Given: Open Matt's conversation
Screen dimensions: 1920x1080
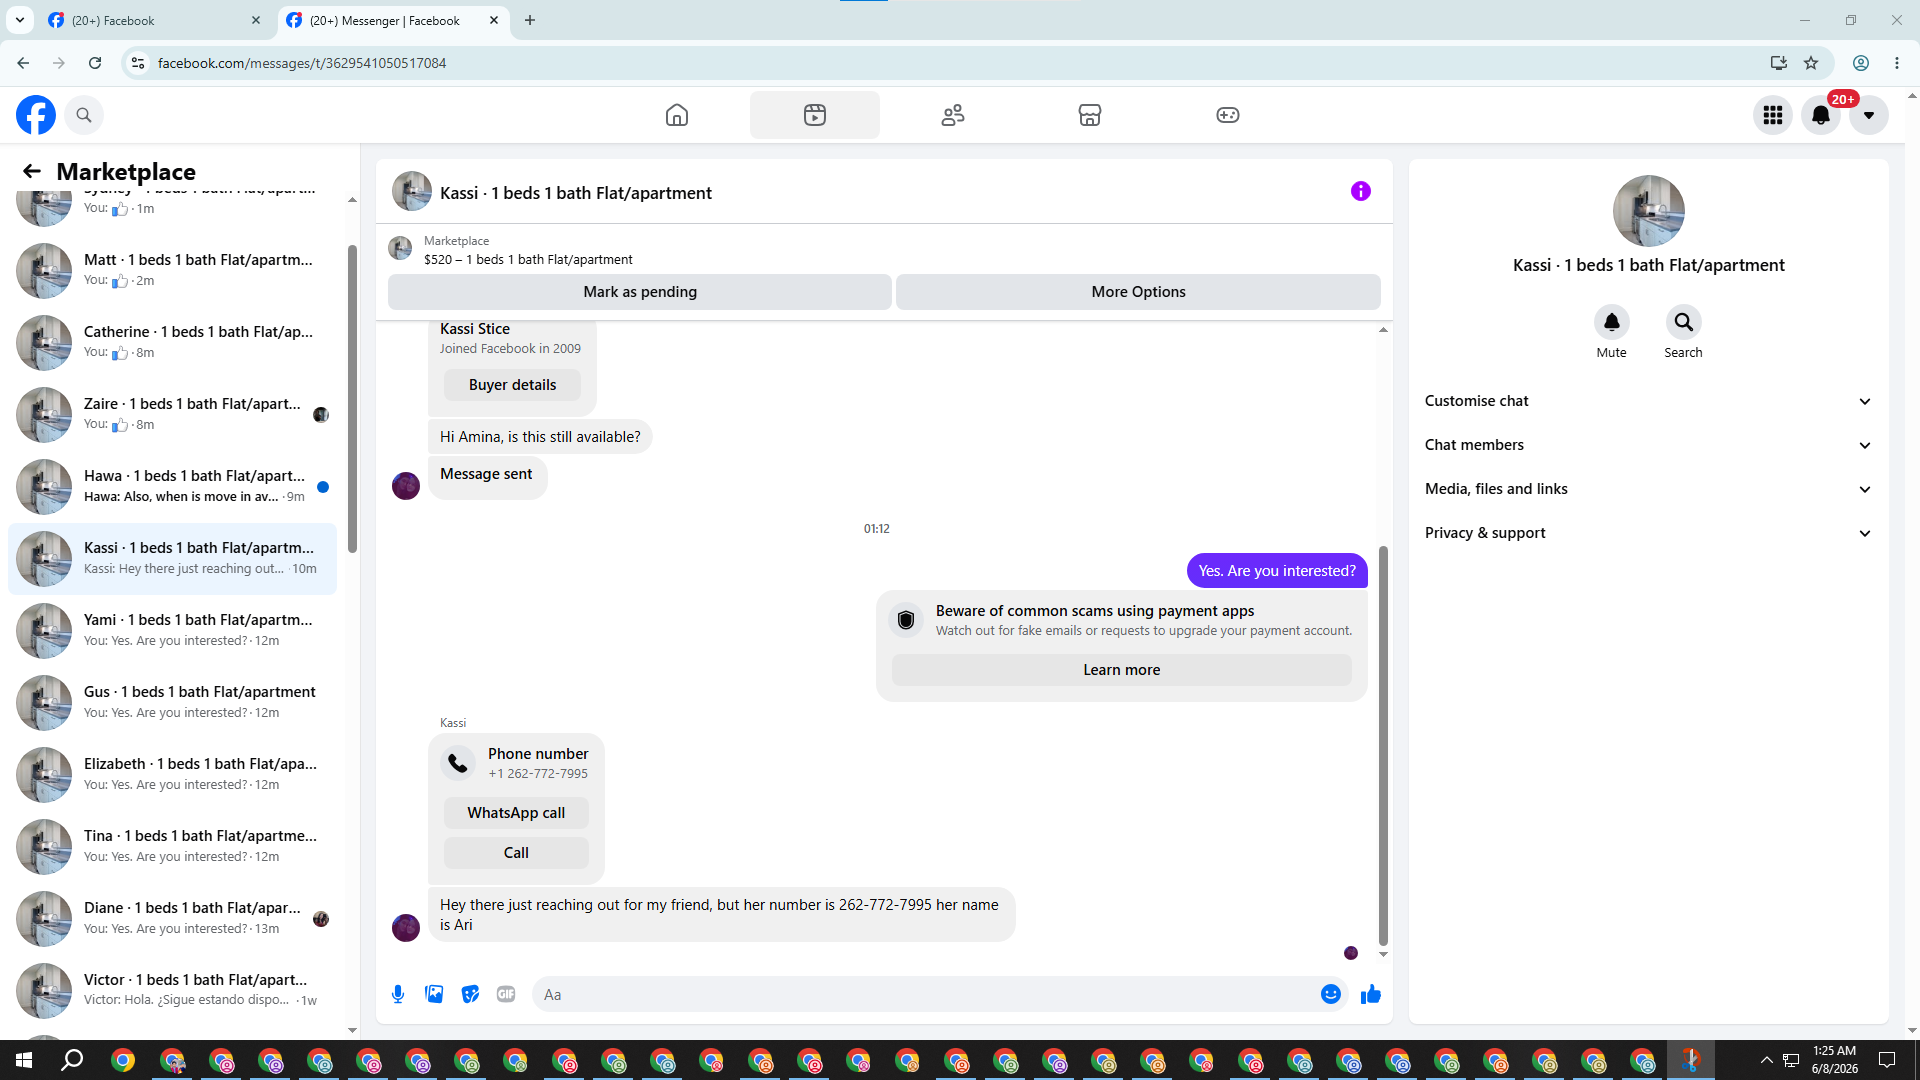Looking at the screenshot, I should (x=172, y=270).
